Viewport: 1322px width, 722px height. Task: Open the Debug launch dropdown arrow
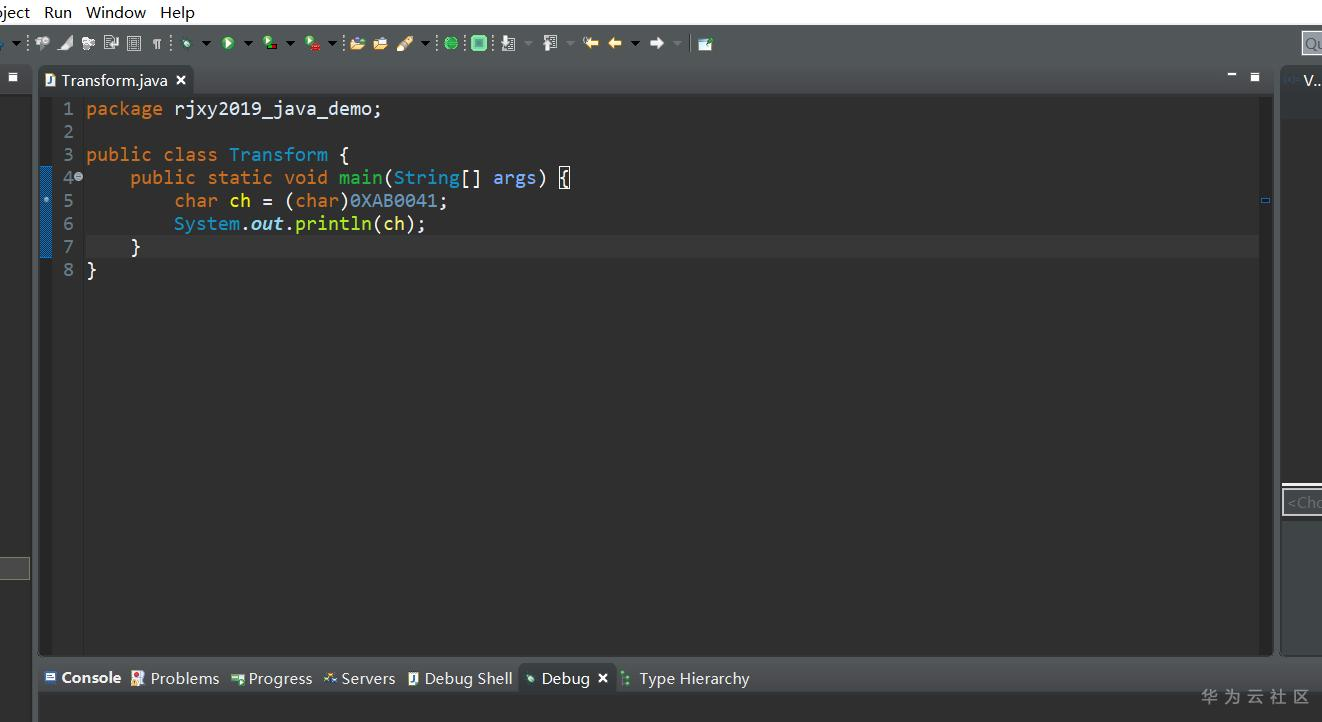click(206, 43)
